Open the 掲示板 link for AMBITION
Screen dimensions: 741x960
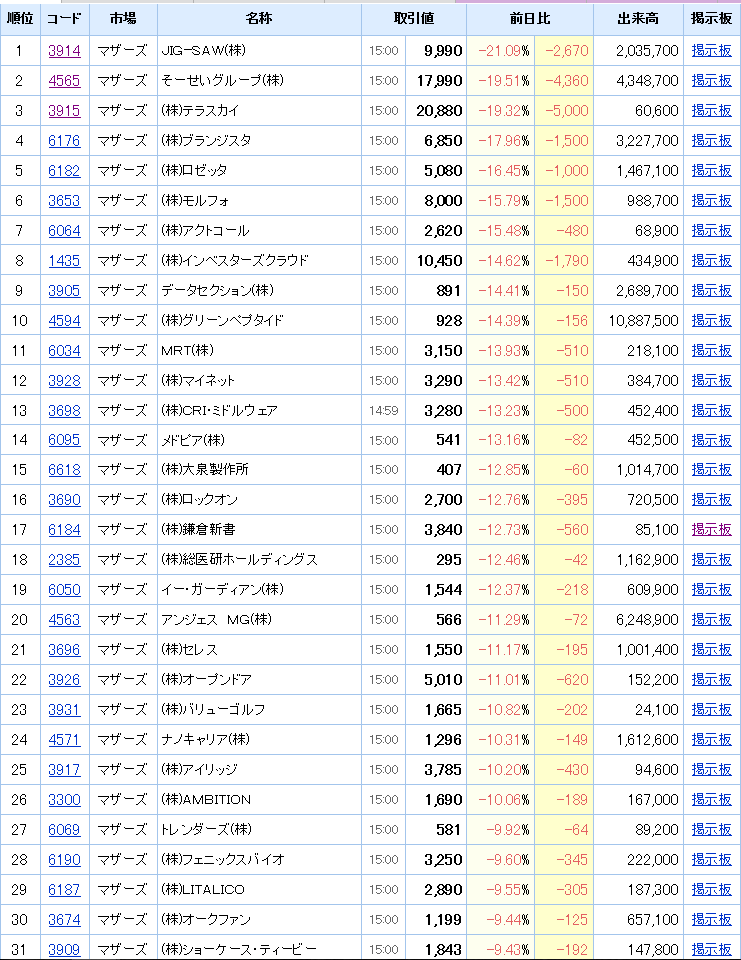pyautogui.click(x=712, y=800)
